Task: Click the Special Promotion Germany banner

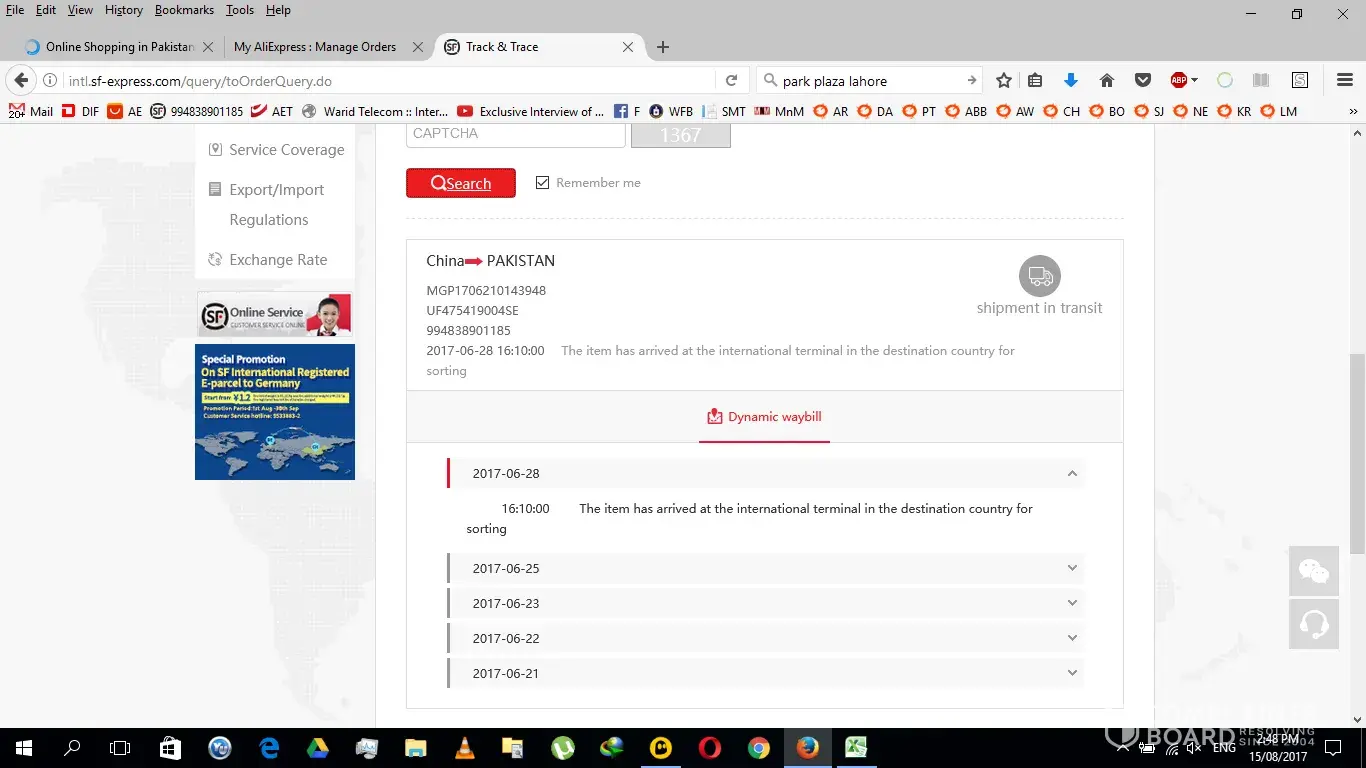Action: 275,412
